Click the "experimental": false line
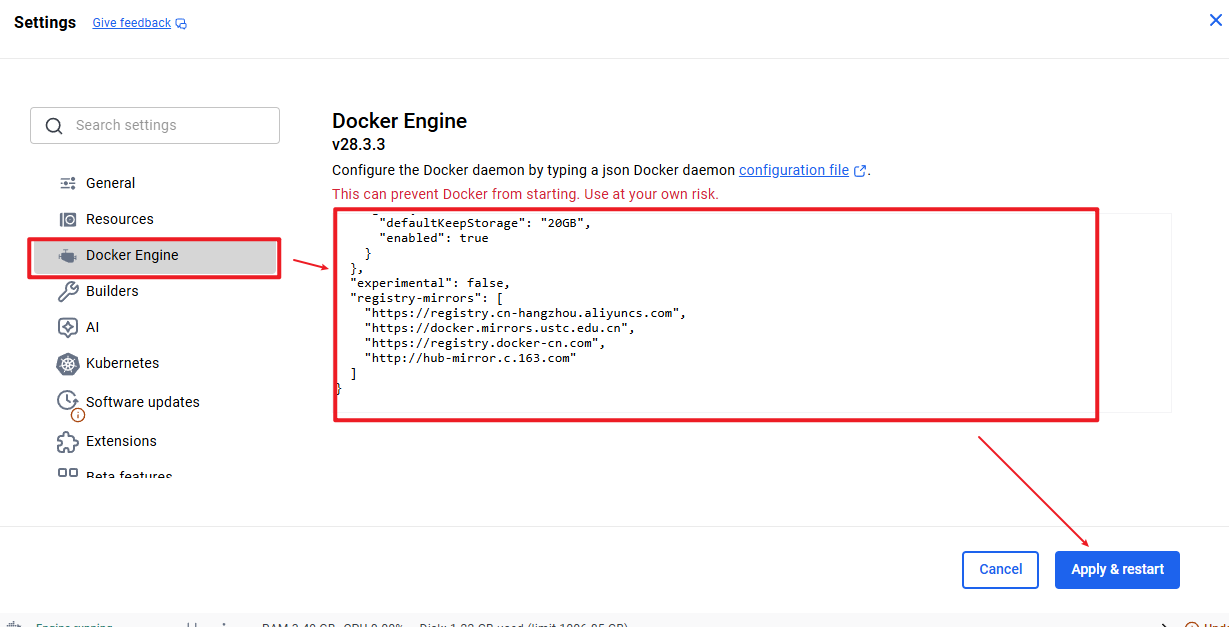This screenshot has width=1229, height=627. pyautogui.click(x=430, y=283)
